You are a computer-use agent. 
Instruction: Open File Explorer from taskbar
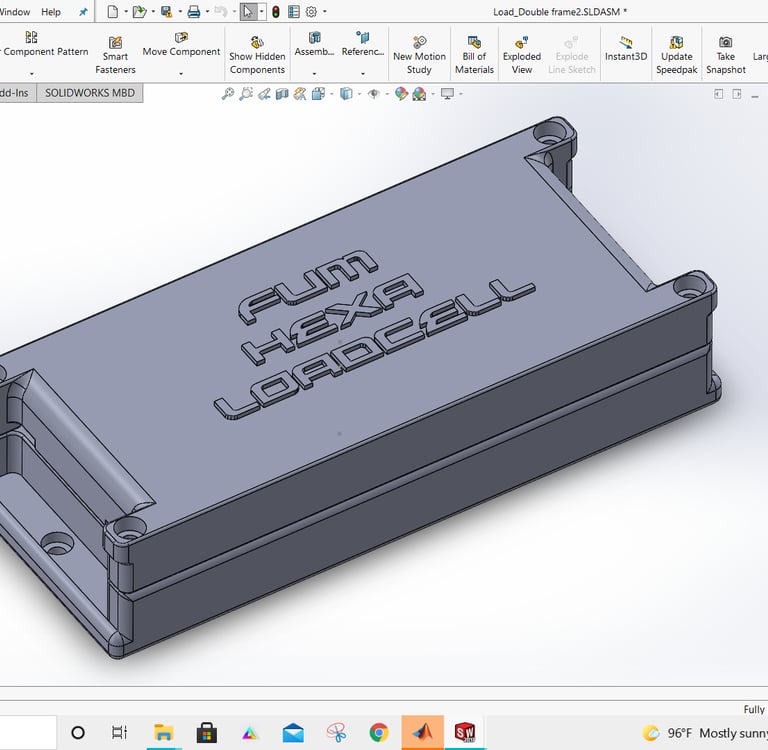coord(164,733)
